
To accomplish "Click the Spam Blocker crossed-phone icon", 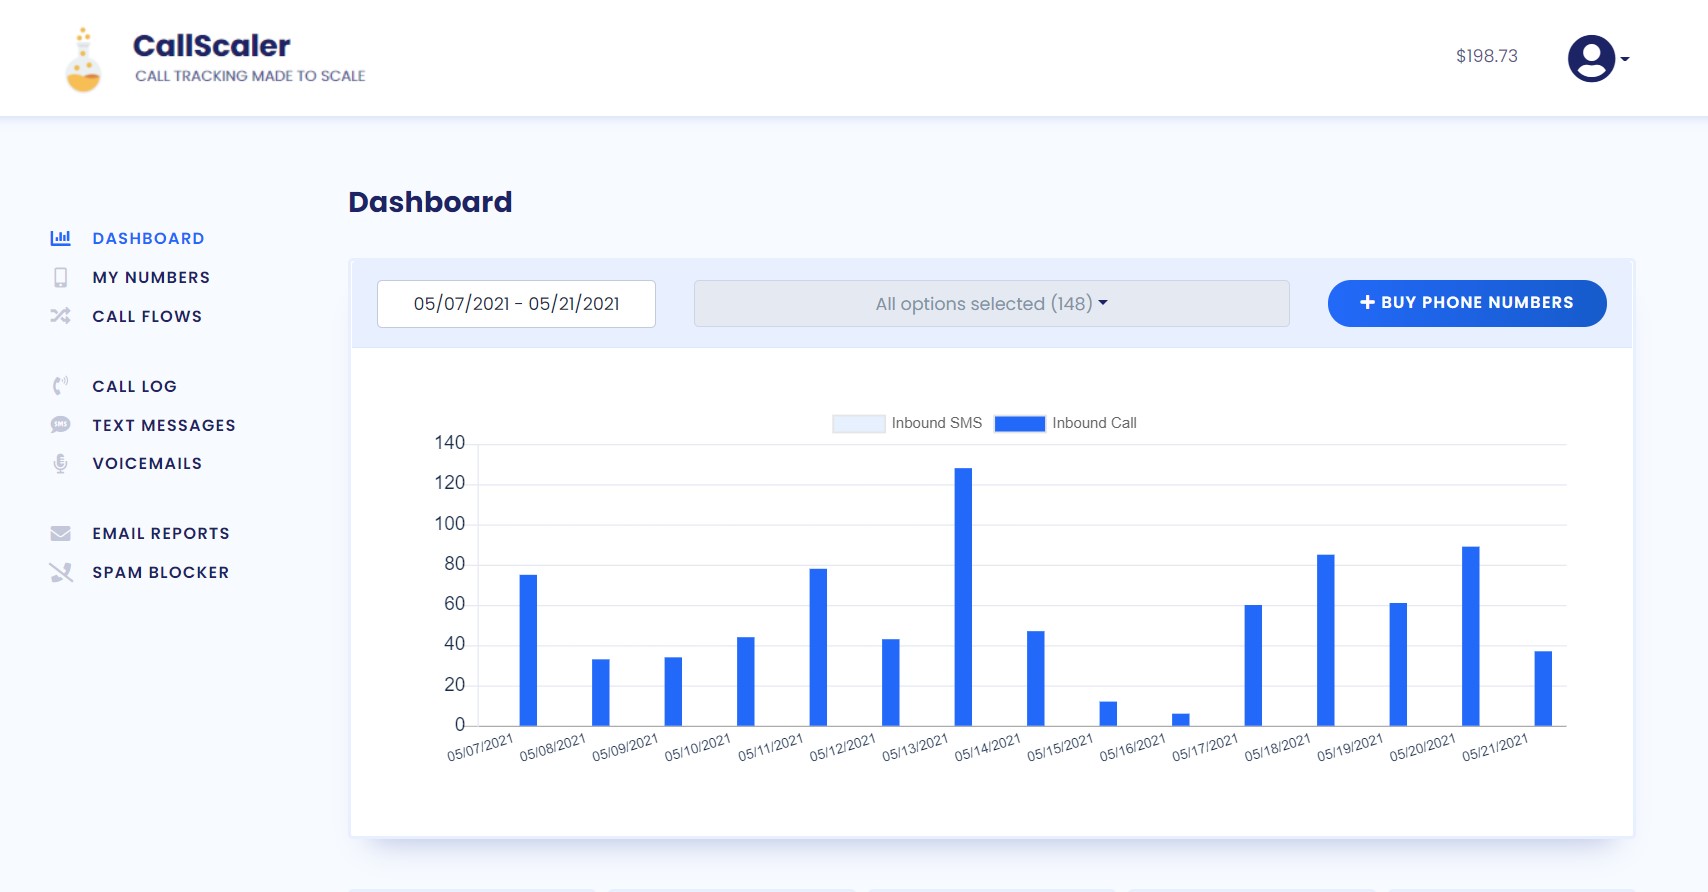I will 60,572.
